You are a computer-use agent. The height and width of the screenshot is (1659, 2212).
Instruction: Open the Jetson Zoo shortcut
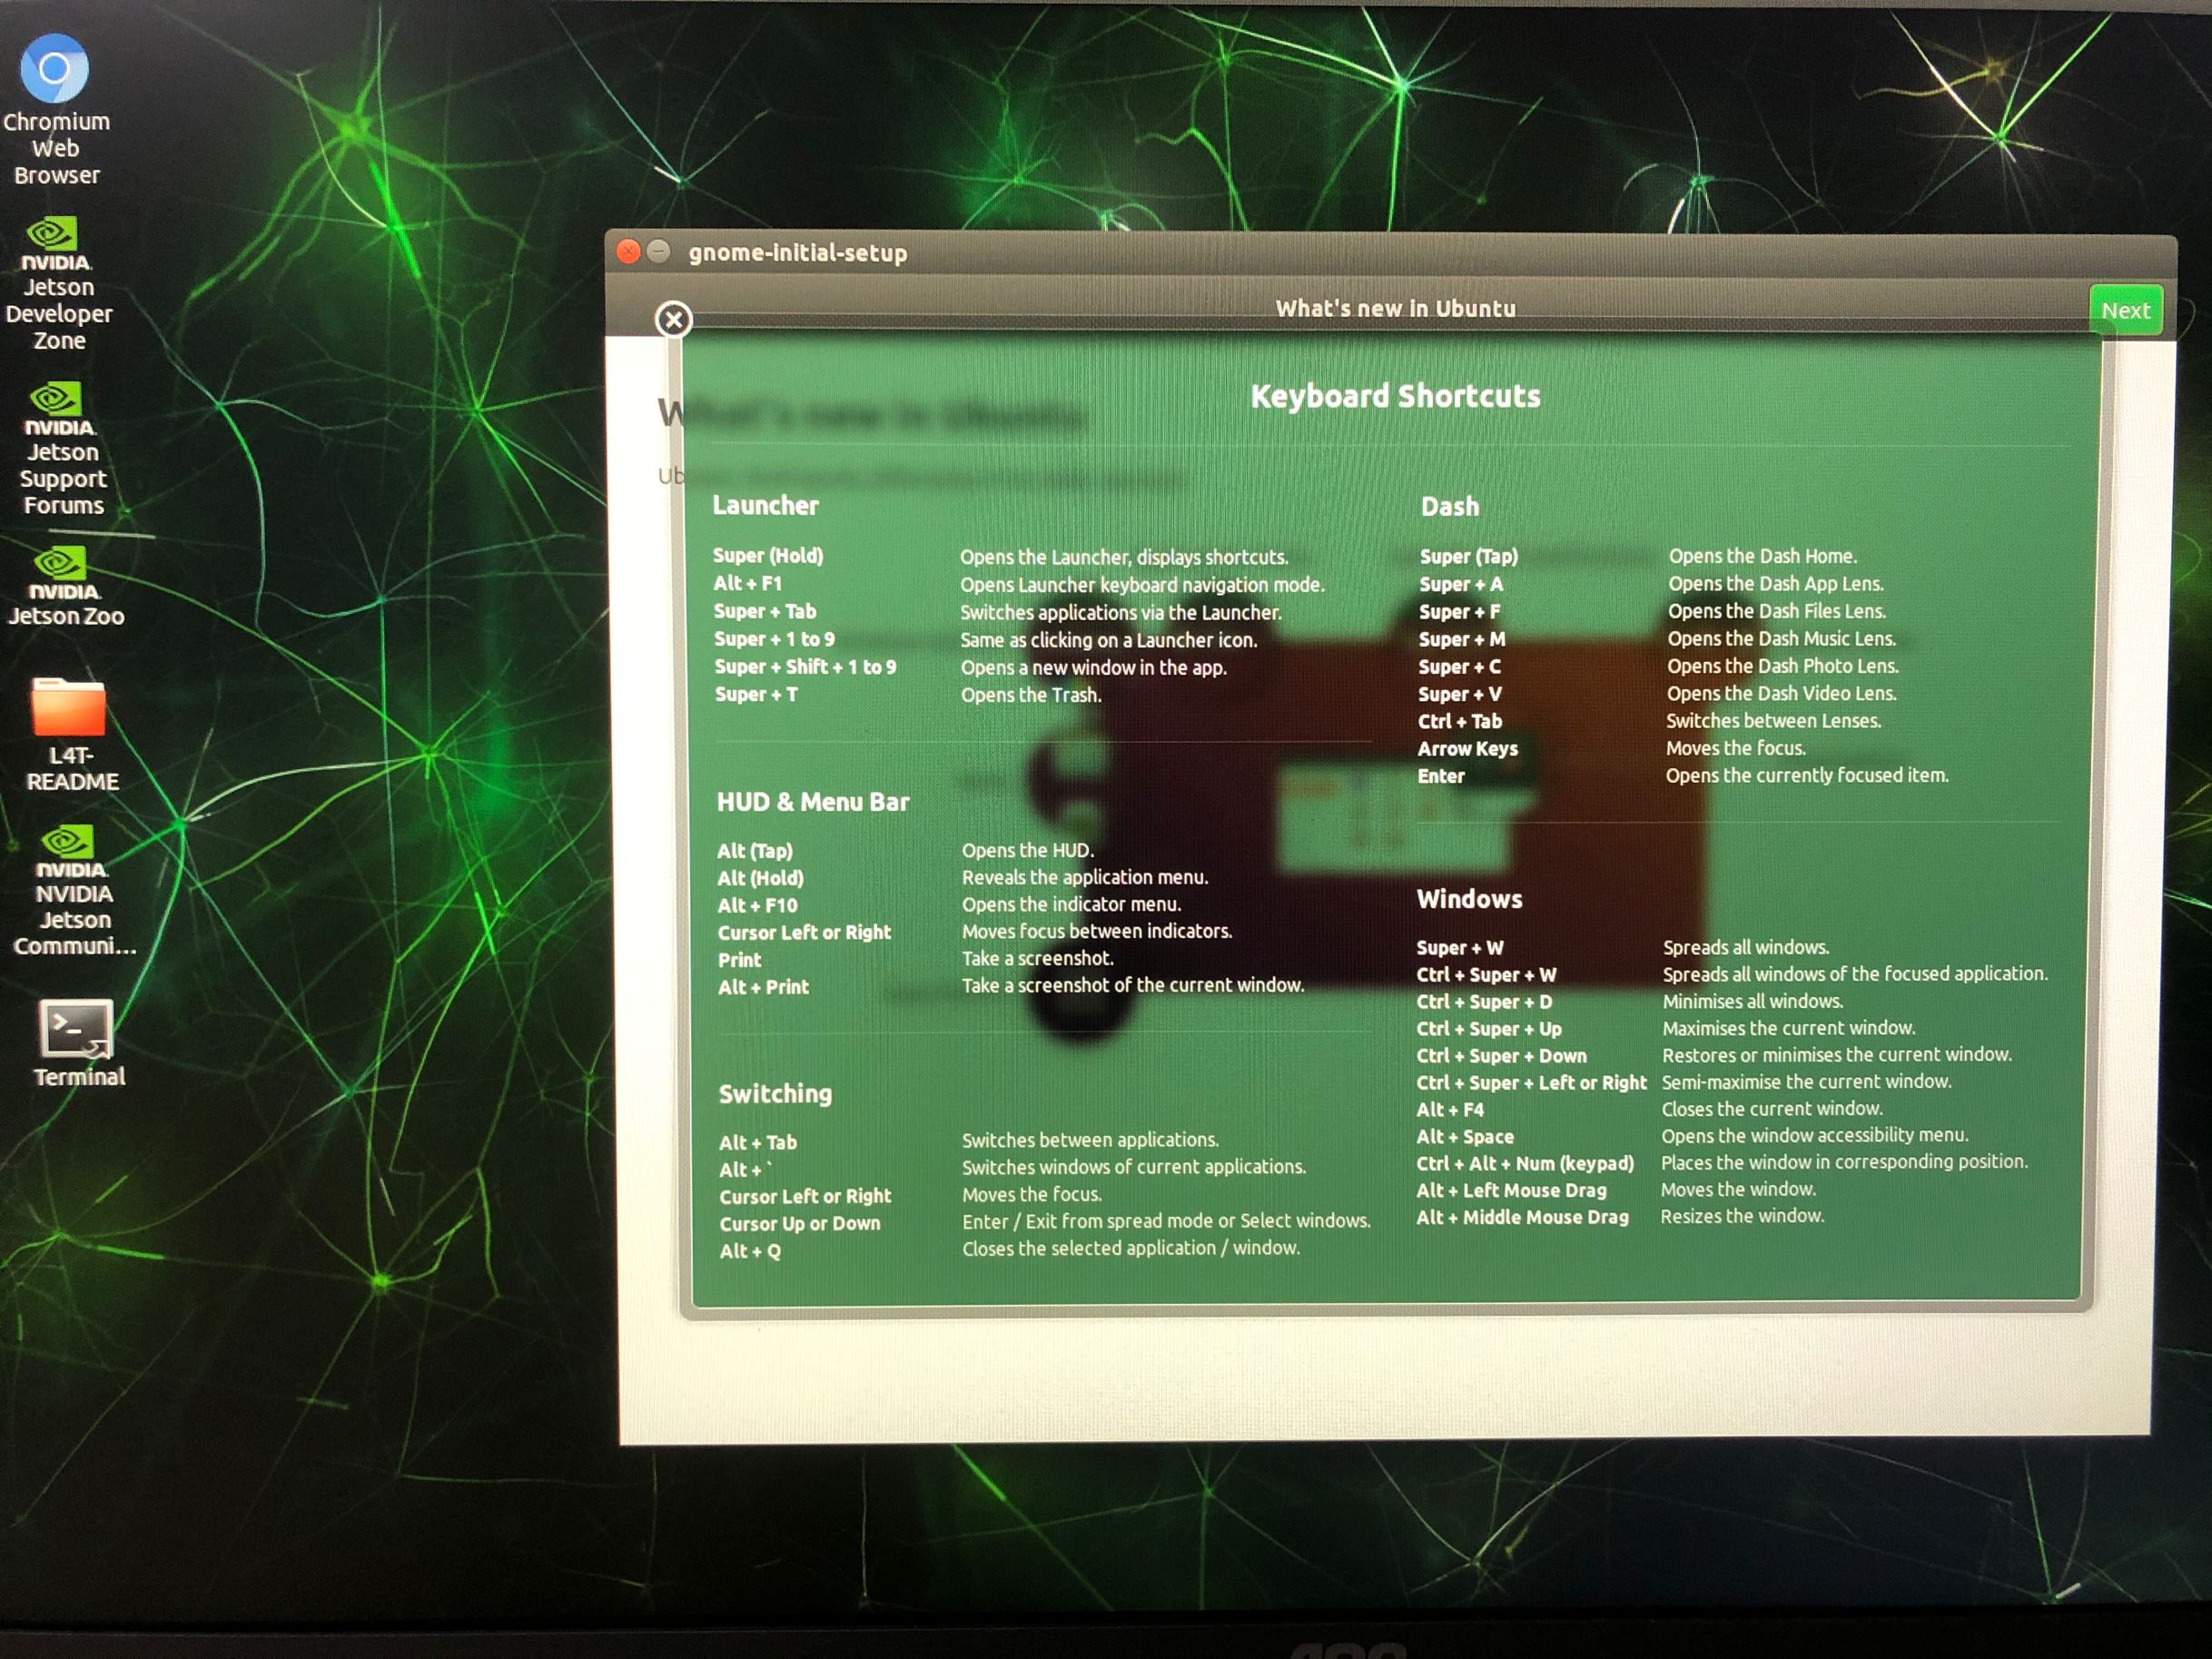62,565
